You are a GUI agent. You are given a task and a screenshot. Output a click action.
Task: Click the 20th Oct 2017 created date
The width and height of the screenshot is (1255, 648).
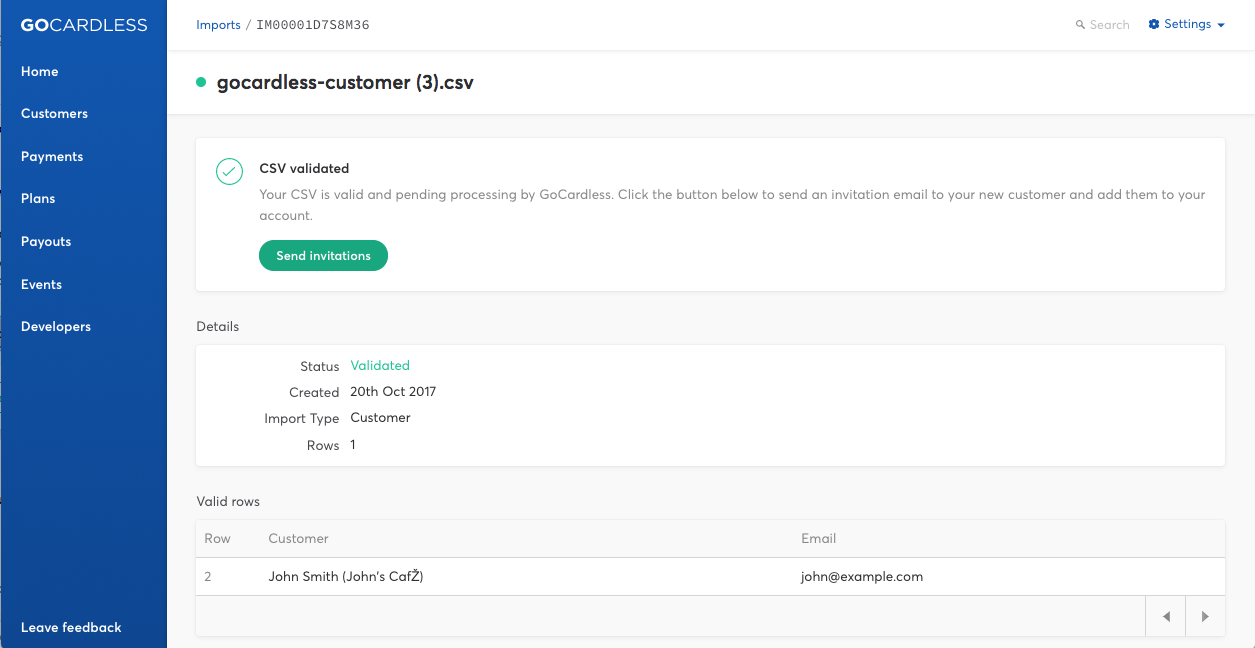pyautogui.click(x=393, y=392)
